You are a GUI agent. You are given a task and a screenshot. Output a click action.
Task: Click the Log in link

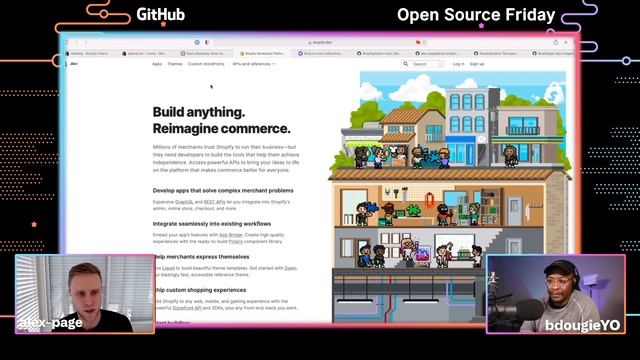458,64
